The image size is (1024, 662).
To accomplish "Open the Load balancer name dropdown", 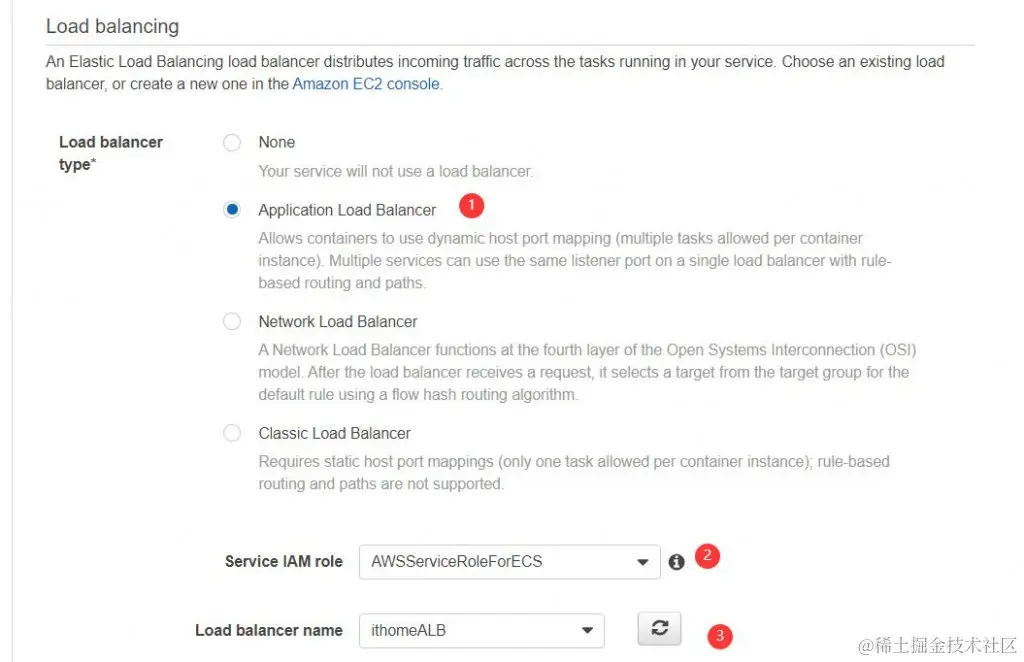I will click(481, 631).
